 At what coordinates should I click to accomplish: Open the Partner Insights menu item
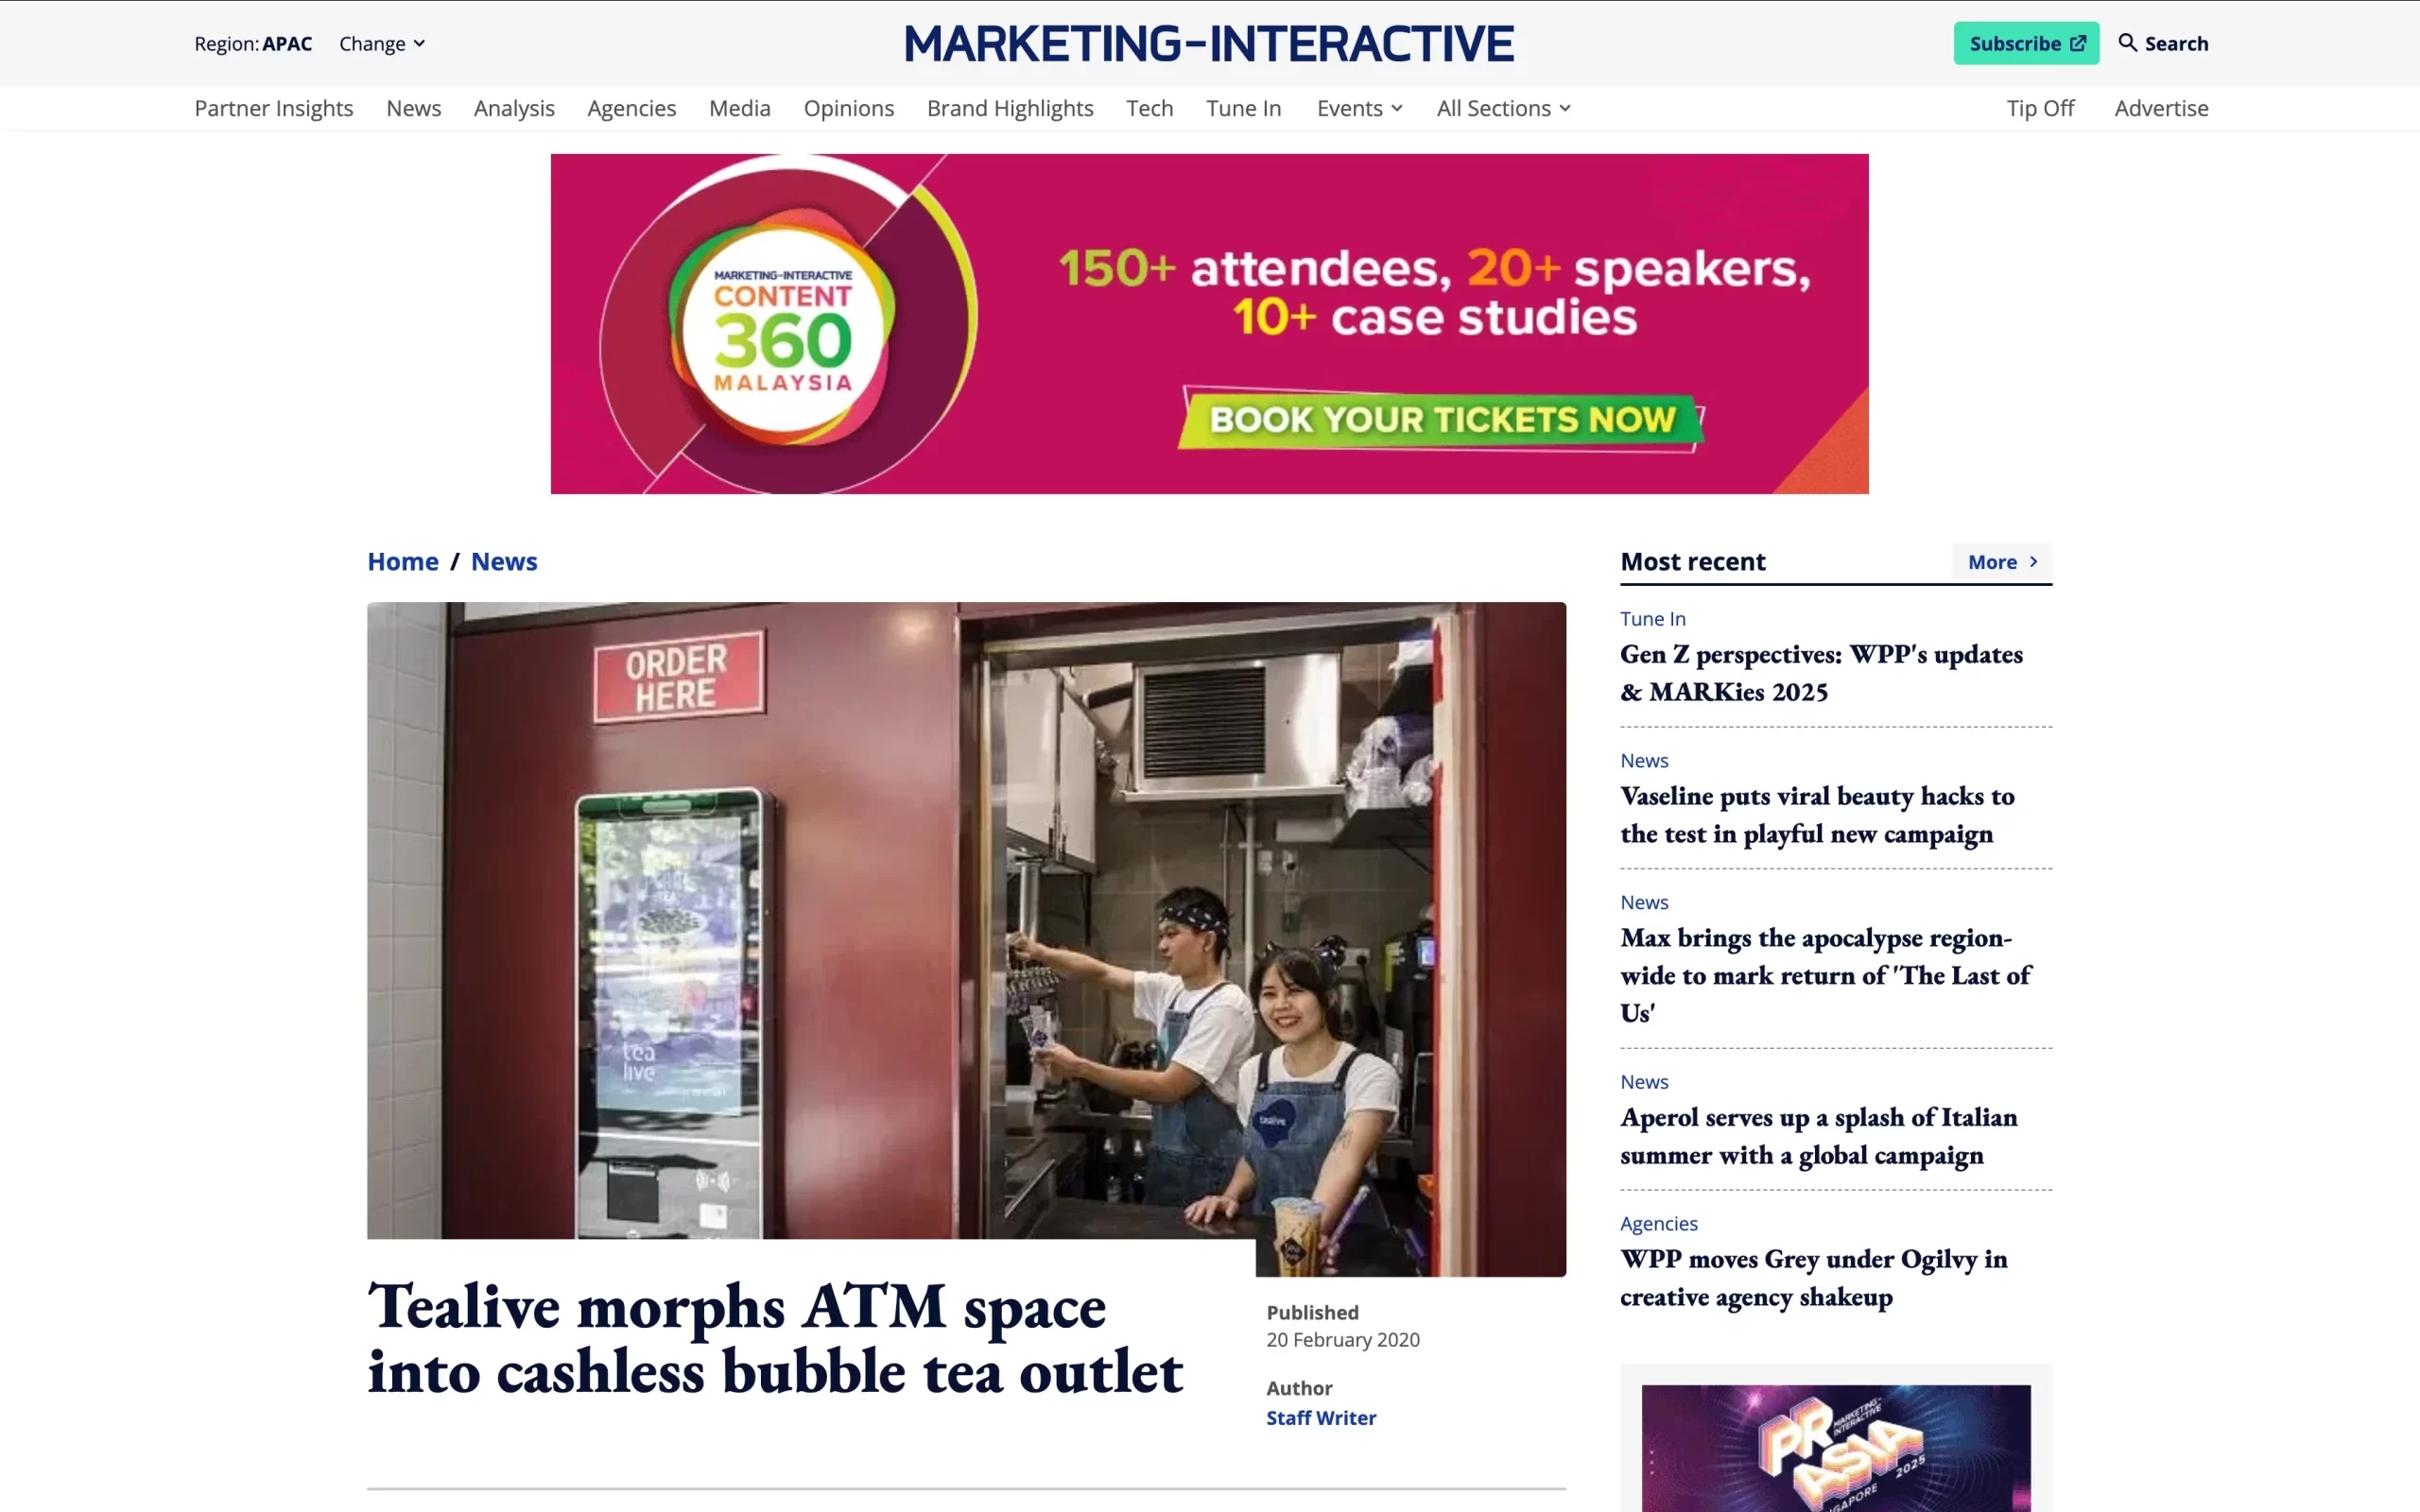[274, 108]
